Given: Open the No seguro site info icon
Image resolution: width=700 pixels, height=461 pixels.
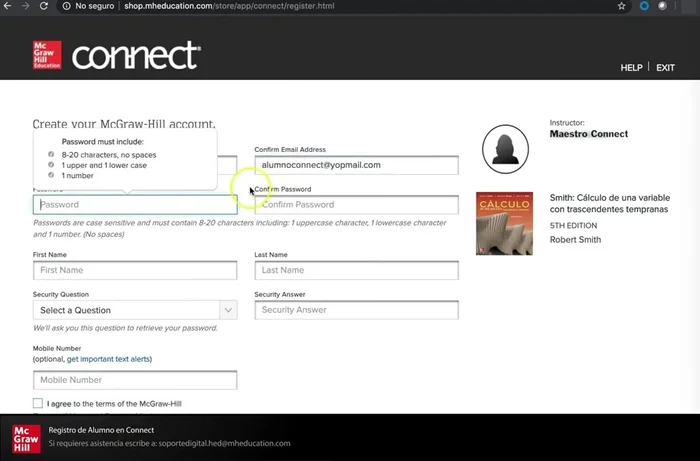Looking at the screenshot, I should pyautogui.click(x=66, y=6).
